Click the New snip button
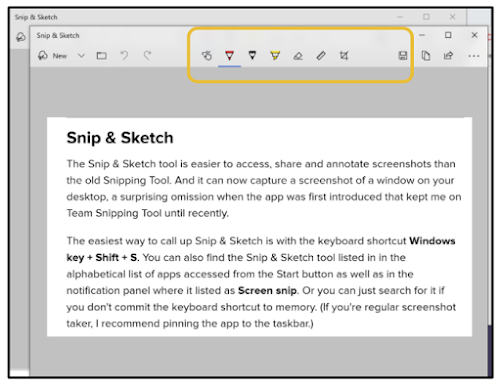The height and width of the screenshot is (387, 501). tap(53, 56)
